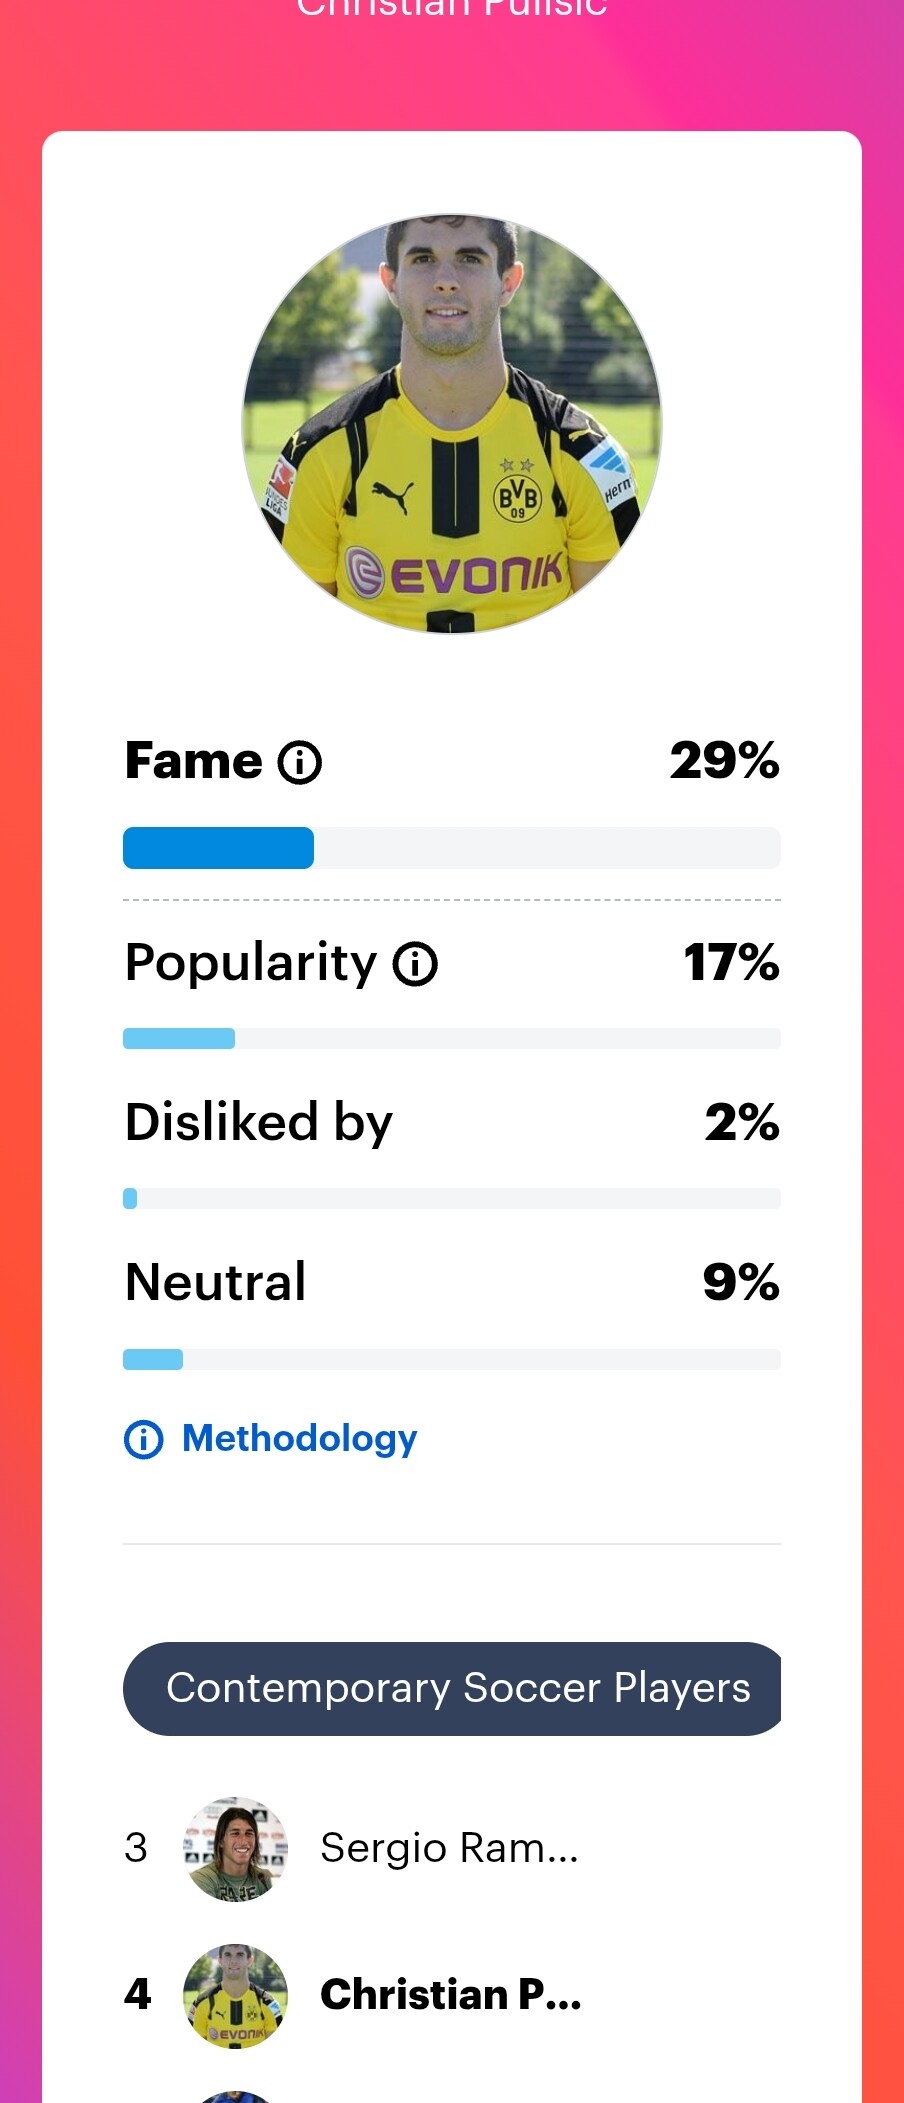Screen dimensions: 904x2103
Task: Open the Methodology link text
Action: 299,1438
